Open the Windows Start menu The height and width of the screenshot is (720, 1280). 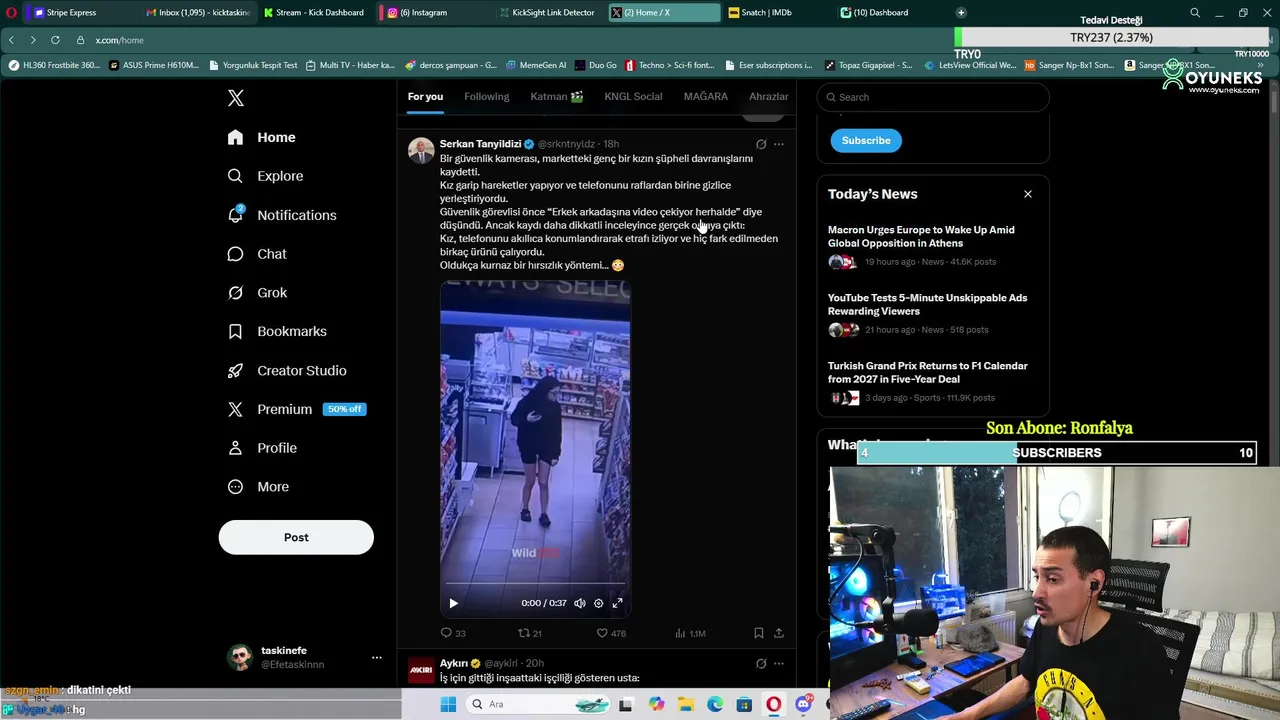448,704
